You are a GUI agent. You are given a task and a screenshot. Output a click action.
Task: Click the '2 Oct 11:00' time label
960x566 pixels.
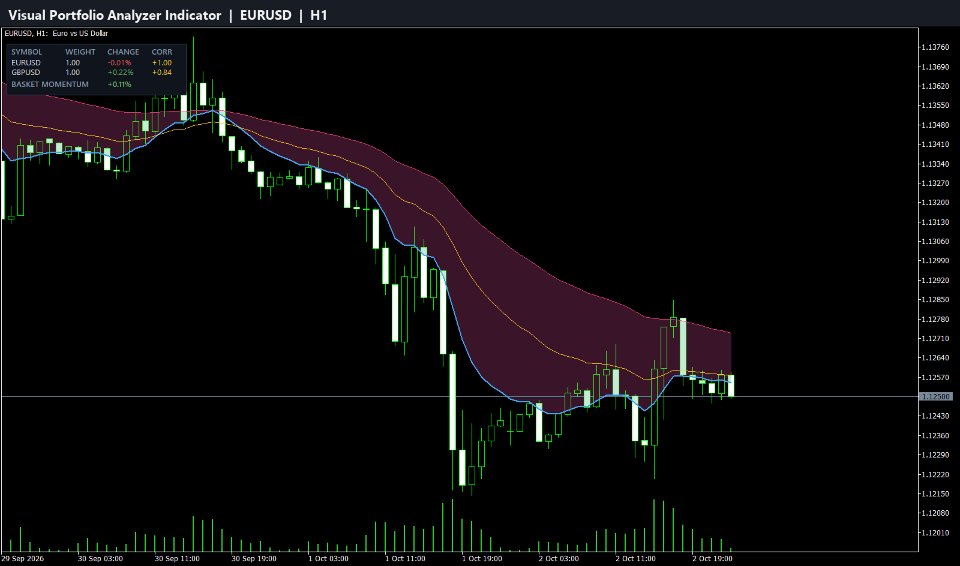coord(636,559)
